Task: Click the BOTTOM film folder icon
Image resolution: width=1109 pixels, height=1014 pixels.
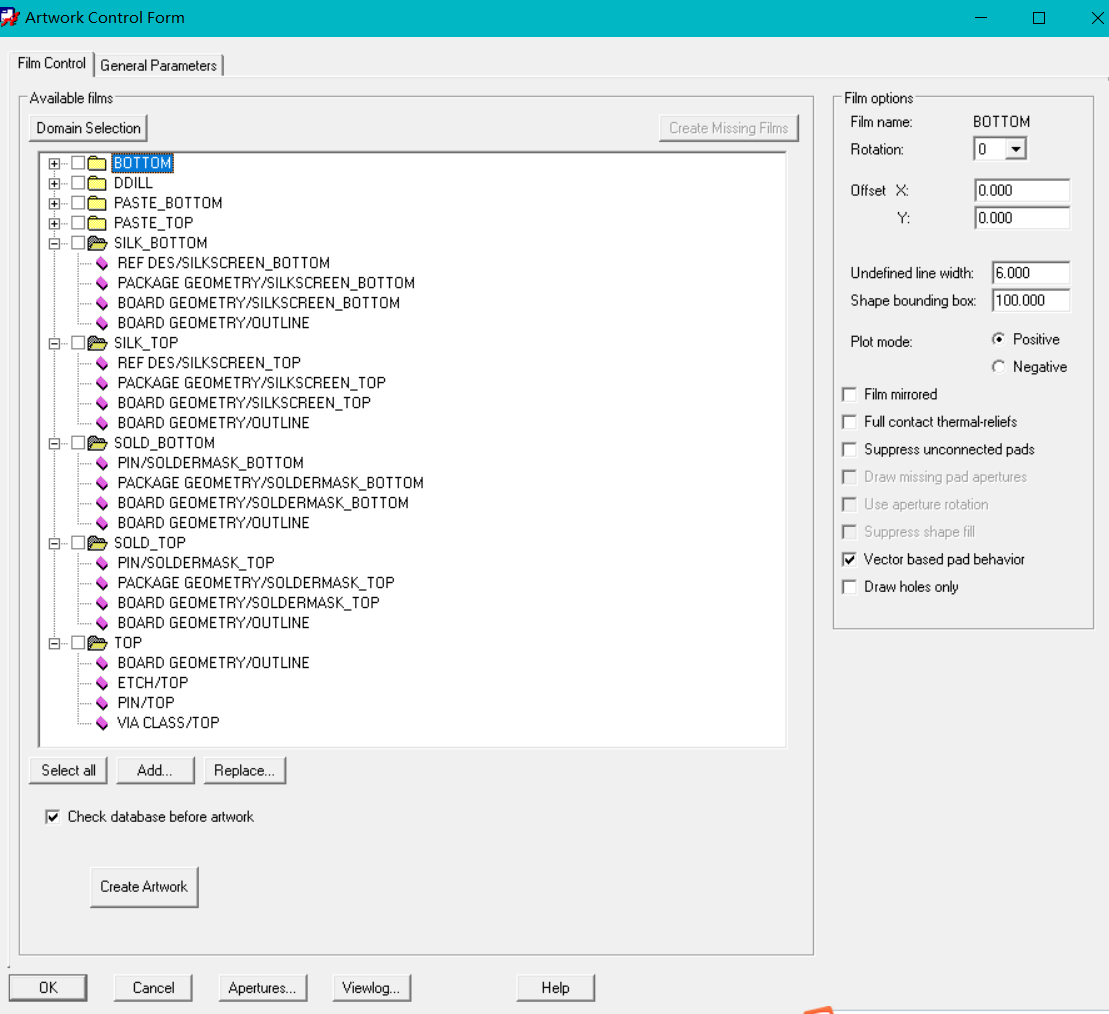Action: (x=98, y=163)
